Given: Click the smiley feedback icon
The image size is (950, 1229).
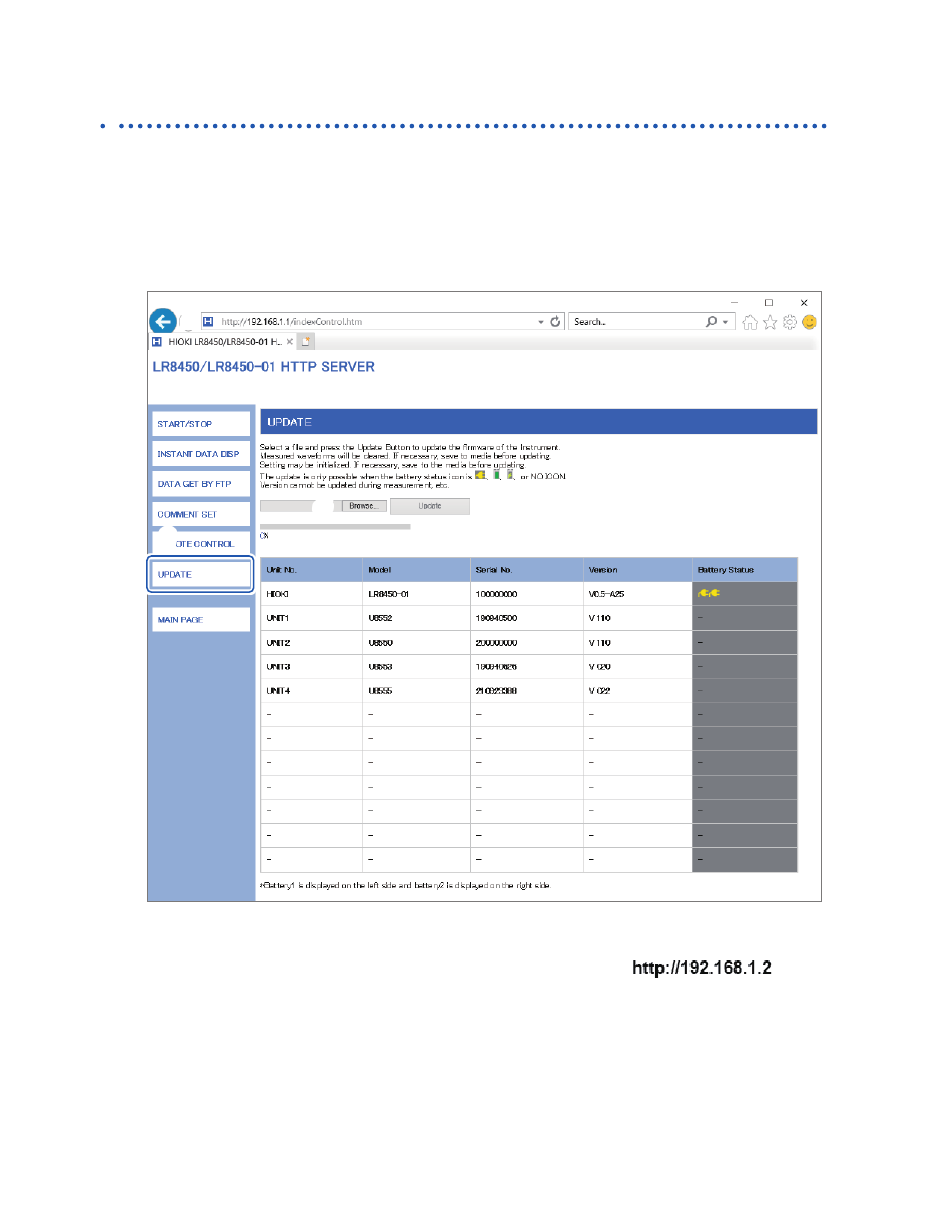Looking at the screenshot, I should (809, 322).
